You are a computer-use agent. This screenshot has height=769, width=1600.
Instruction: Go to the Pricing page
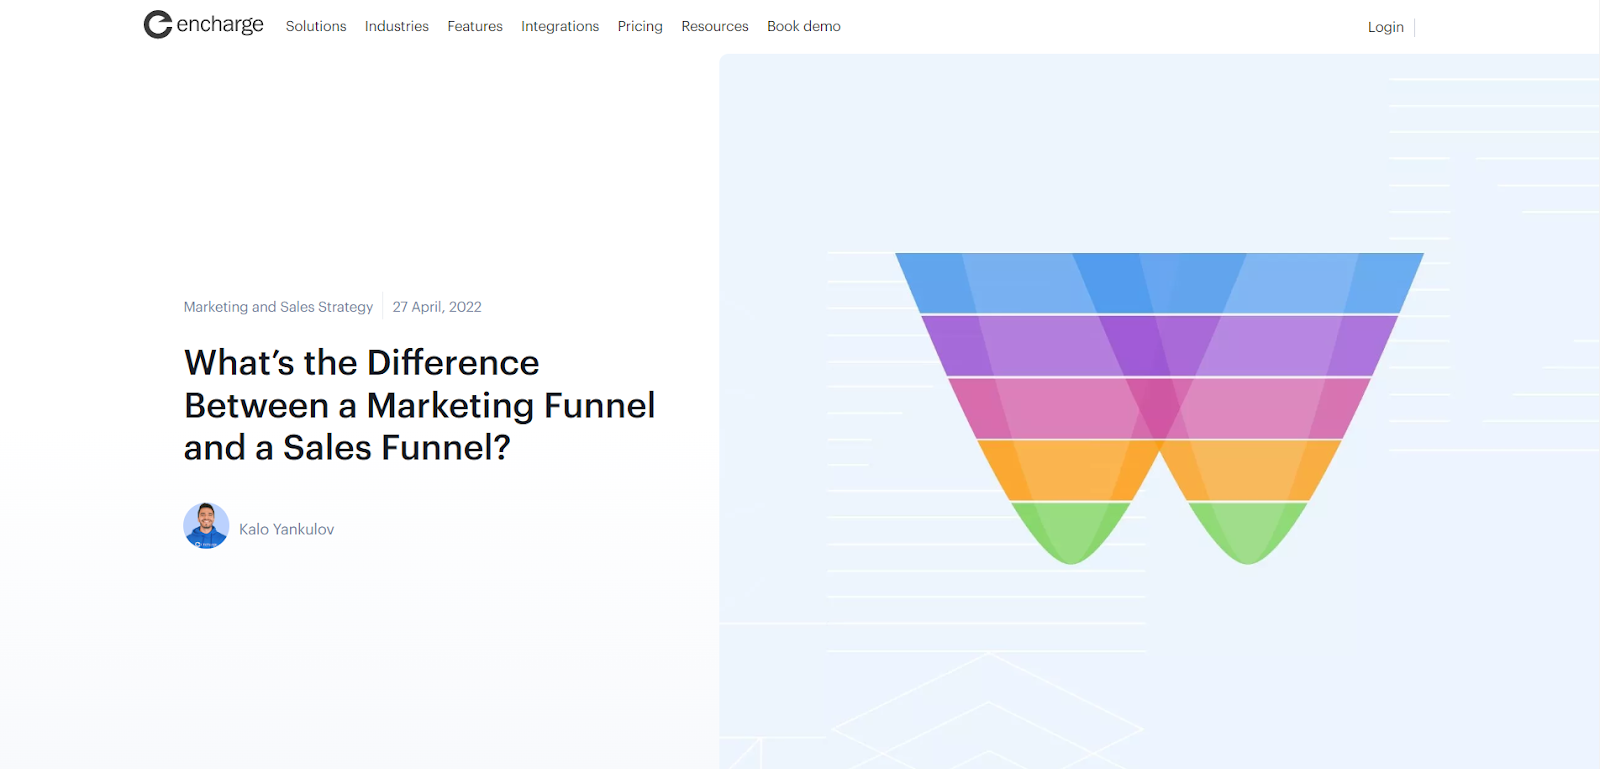[640, 26]
